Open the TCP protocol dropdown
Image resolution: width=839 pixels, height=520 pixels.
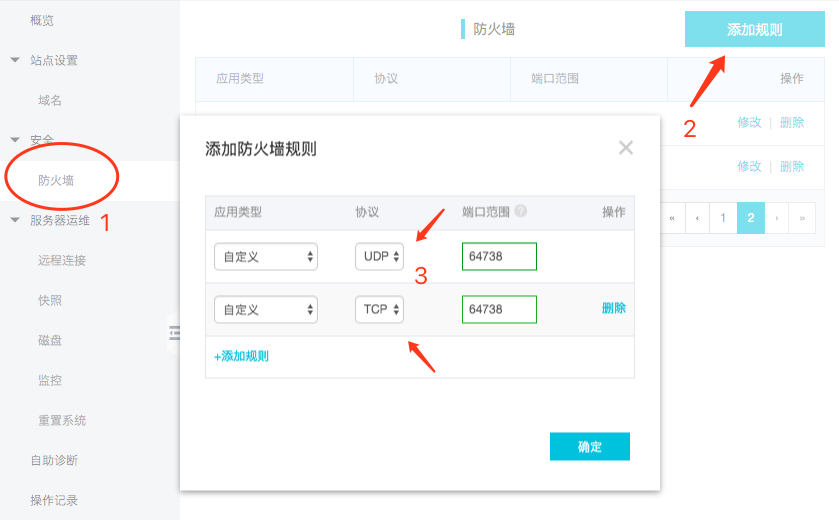[379, 309]
